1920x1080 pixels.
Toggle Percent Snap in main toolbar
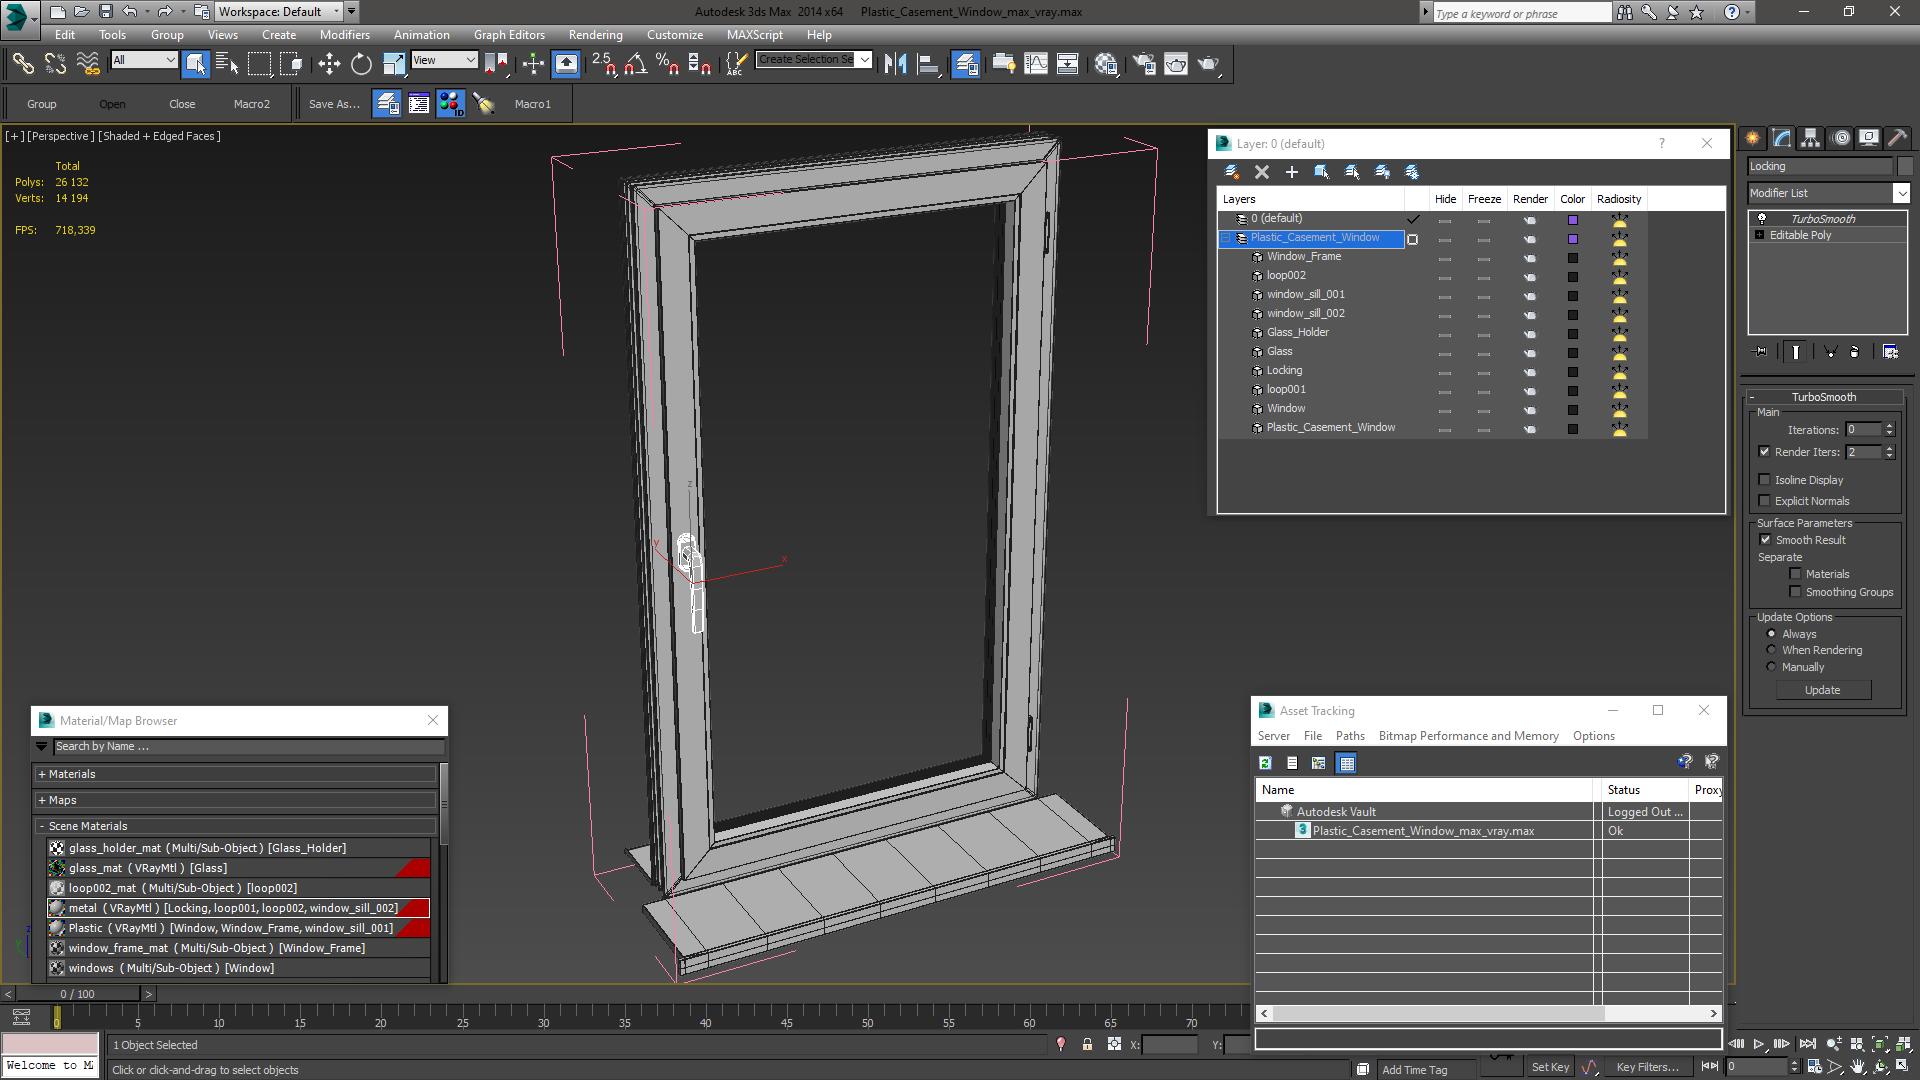point(667,64)
